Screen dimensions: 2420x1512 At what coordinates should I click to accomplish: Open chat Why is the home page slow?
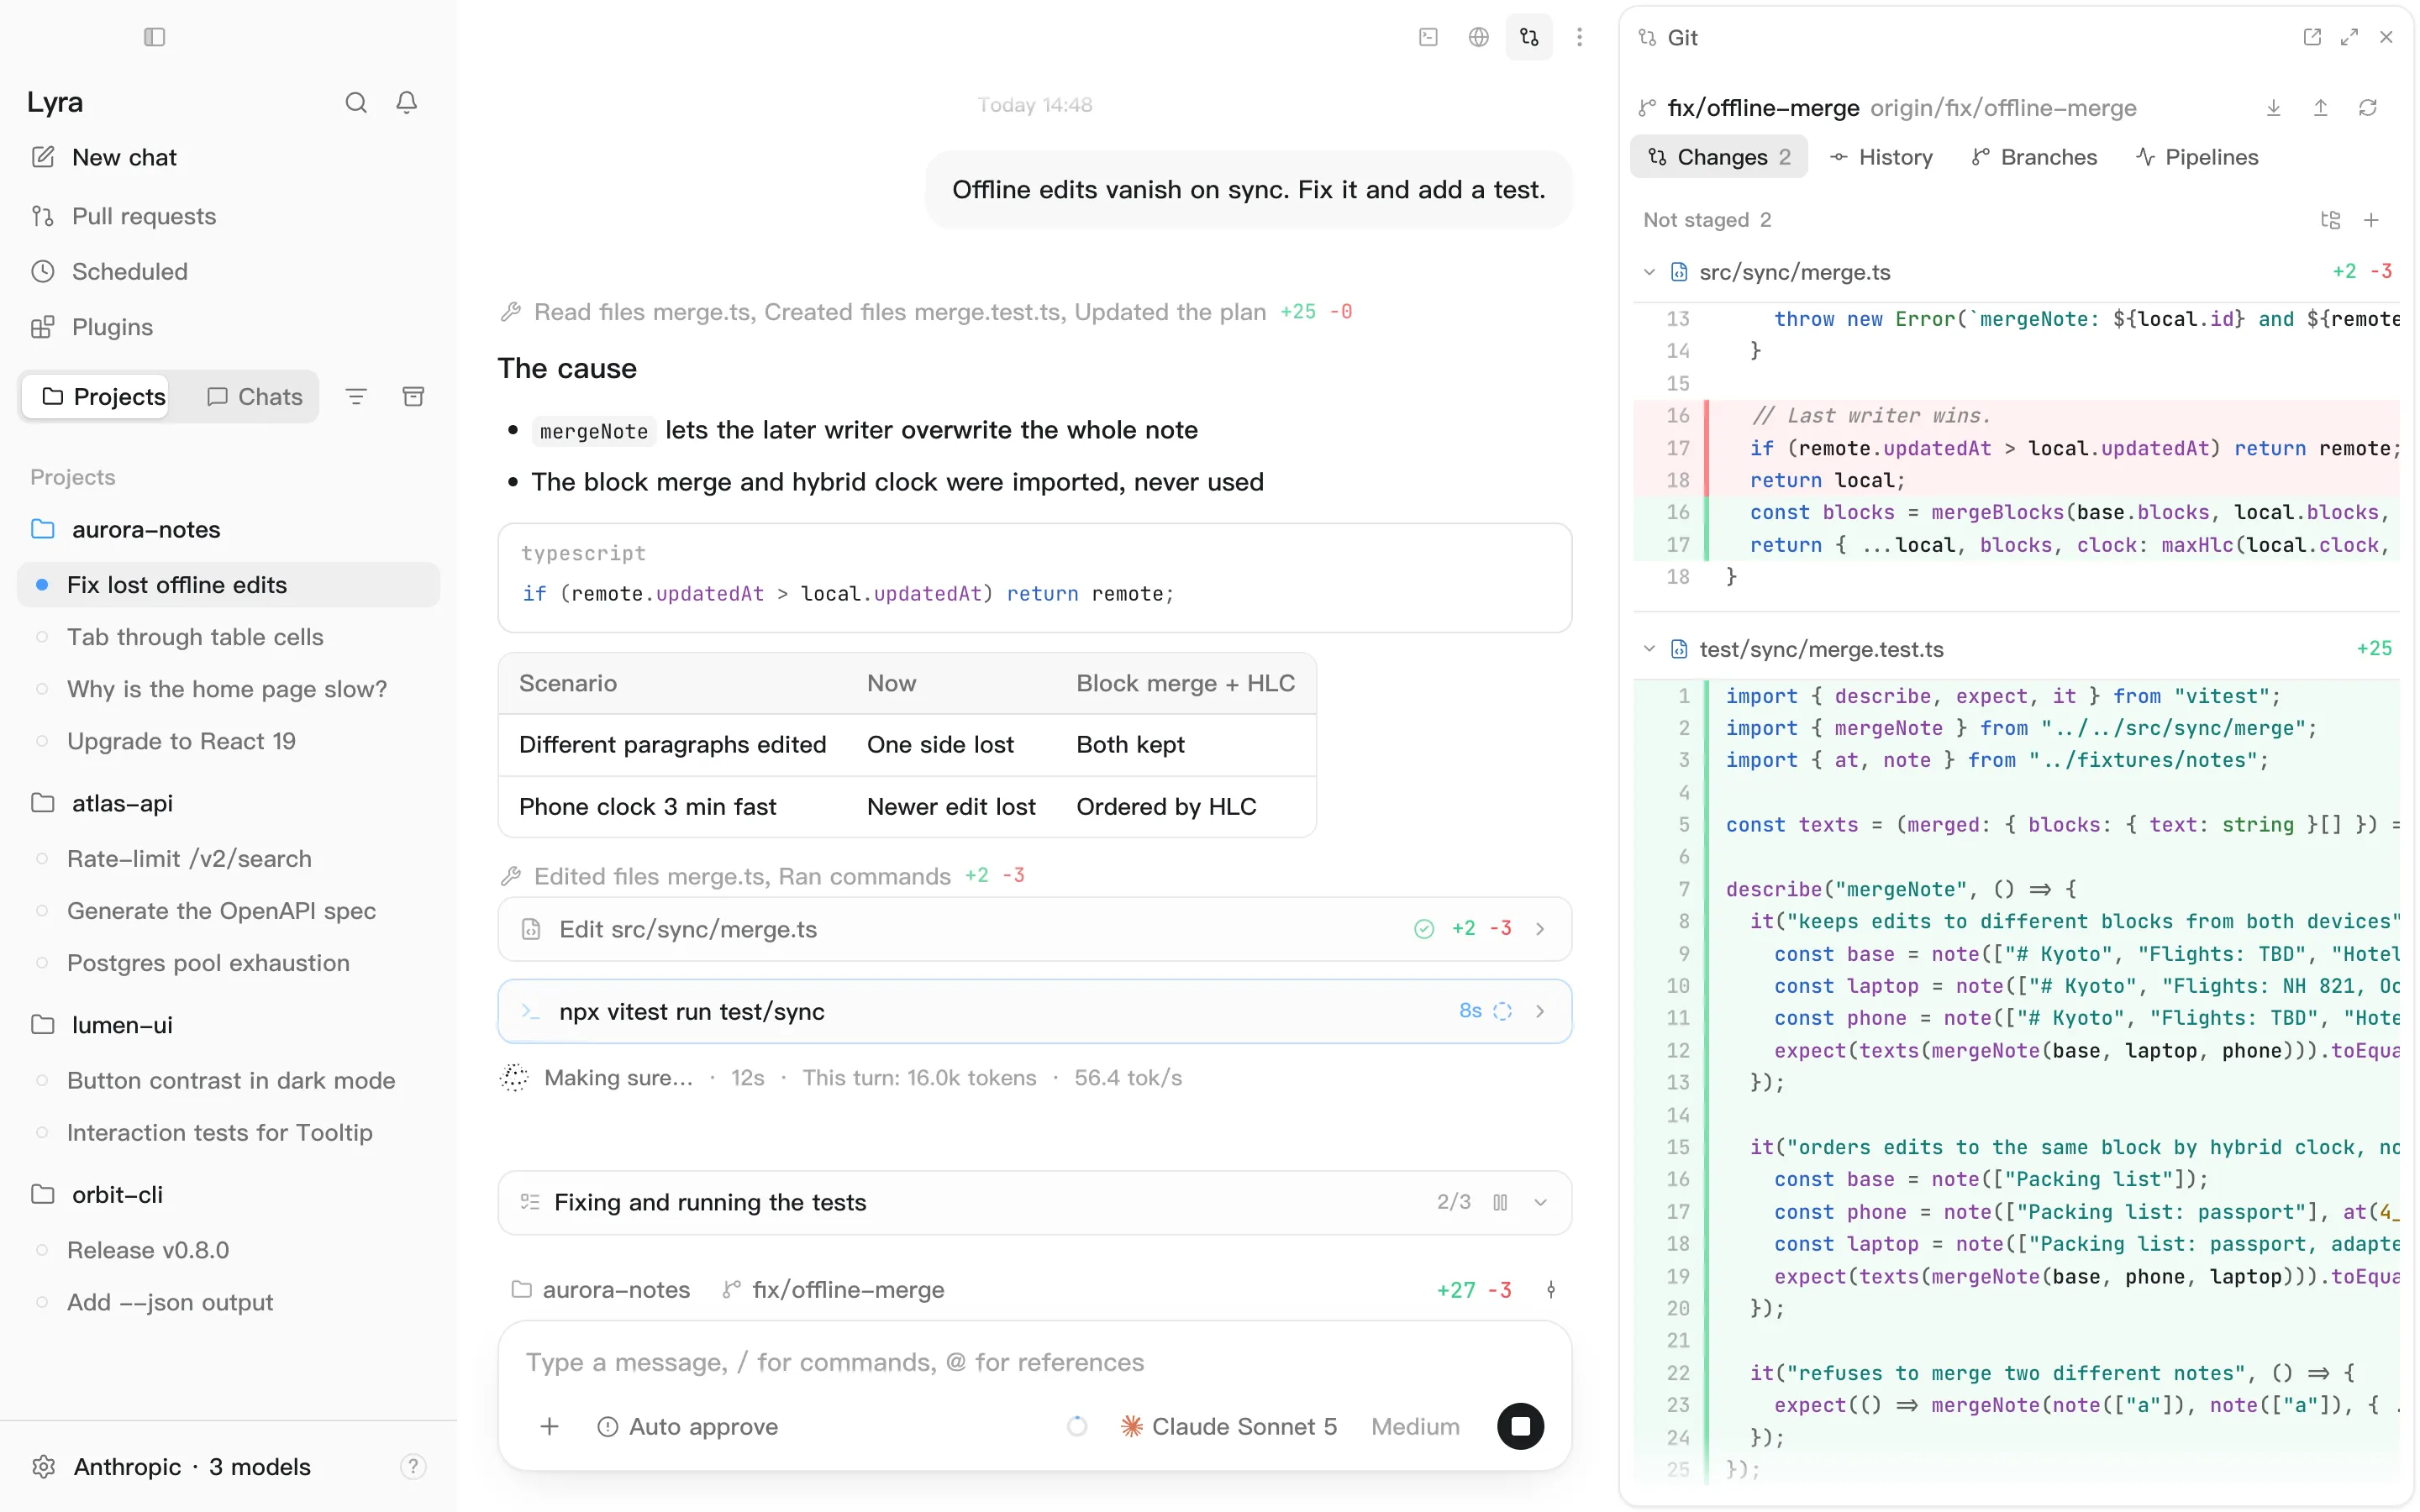pos(227,689)
